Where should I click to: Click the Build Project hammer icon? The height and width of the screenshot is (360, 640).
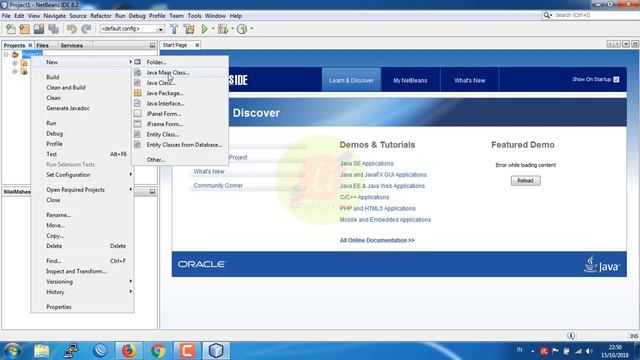174,29
